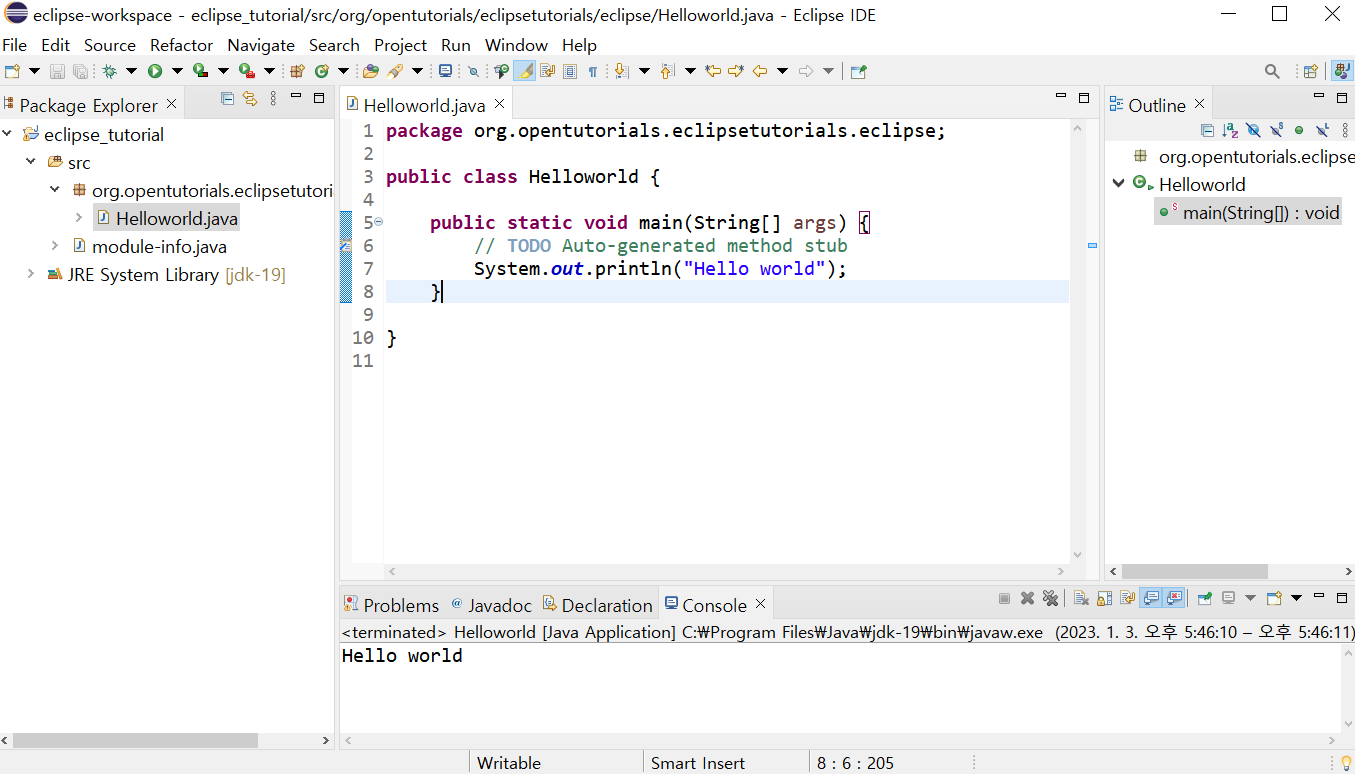
Task: Toggle Block Selection Mode icon
Action: 569,71
